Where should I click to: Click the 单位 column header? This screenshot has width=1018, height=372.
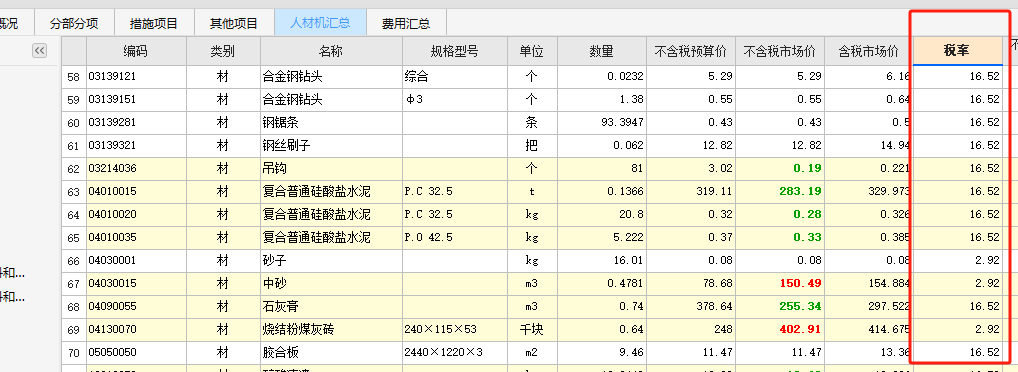(x=532, y=51)
